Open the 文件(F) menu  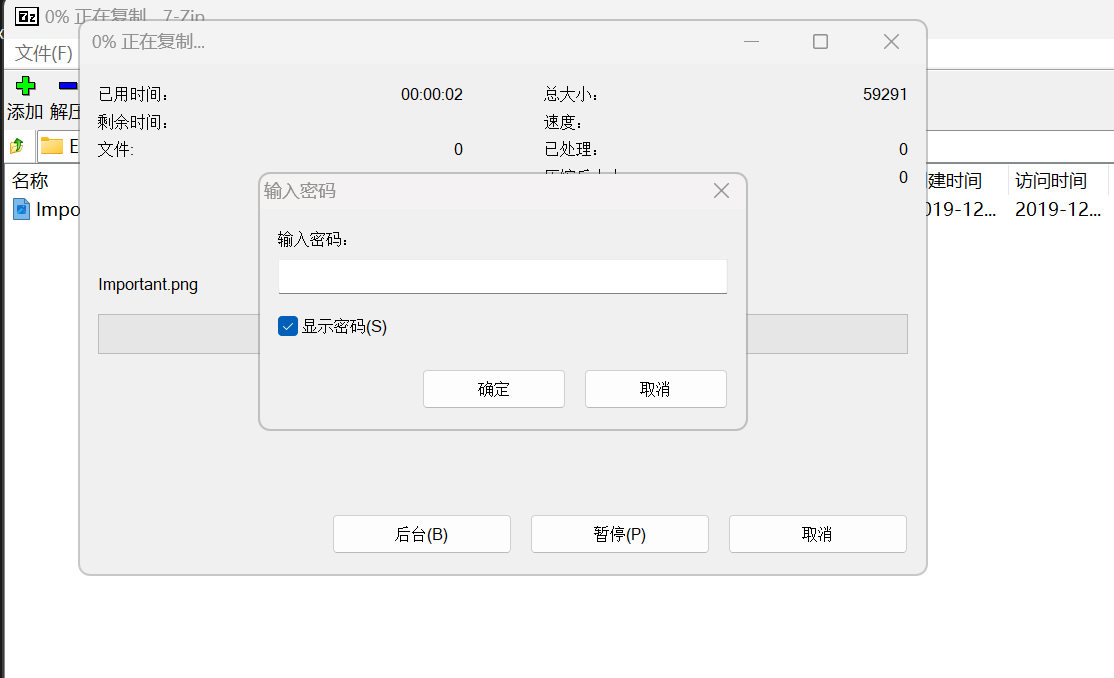pyautogui.click(x=44, y=53)
